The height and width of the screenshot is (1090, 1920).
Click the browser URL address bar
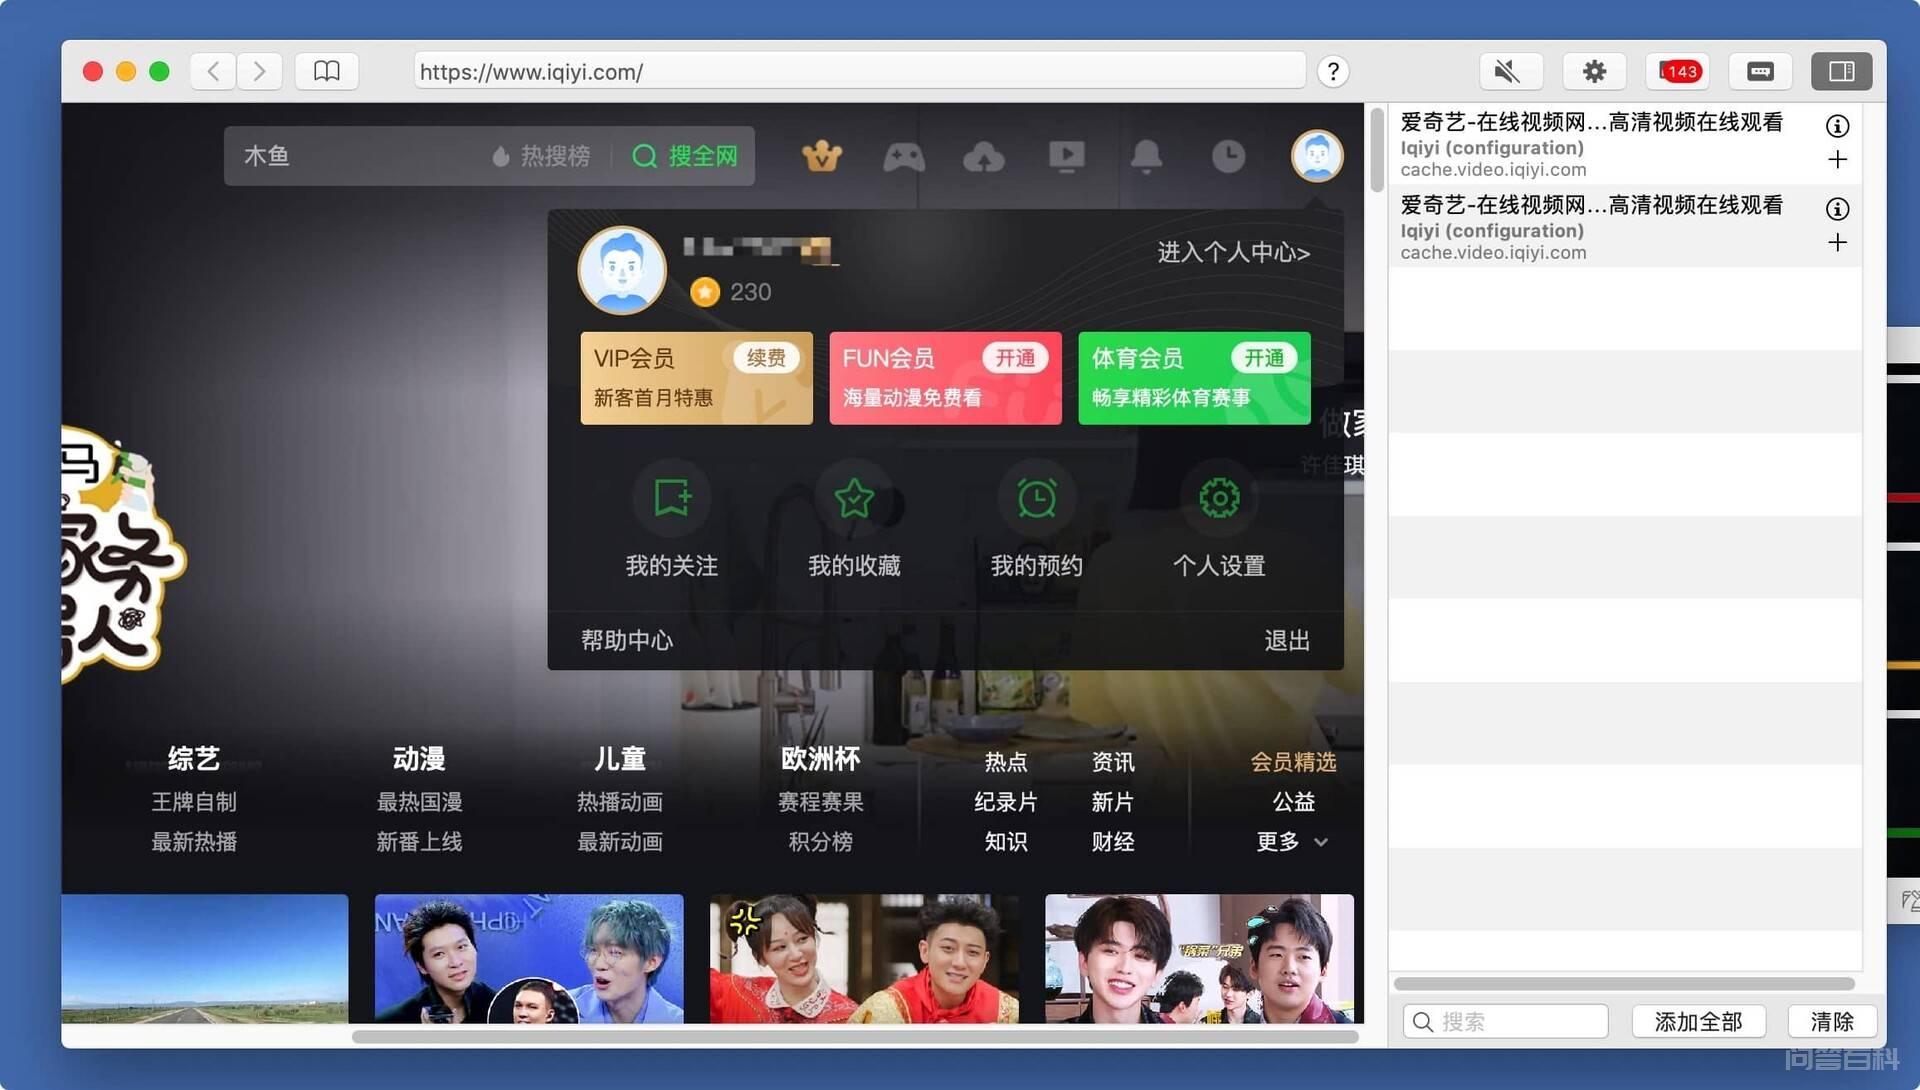click(x=859, y=71)
